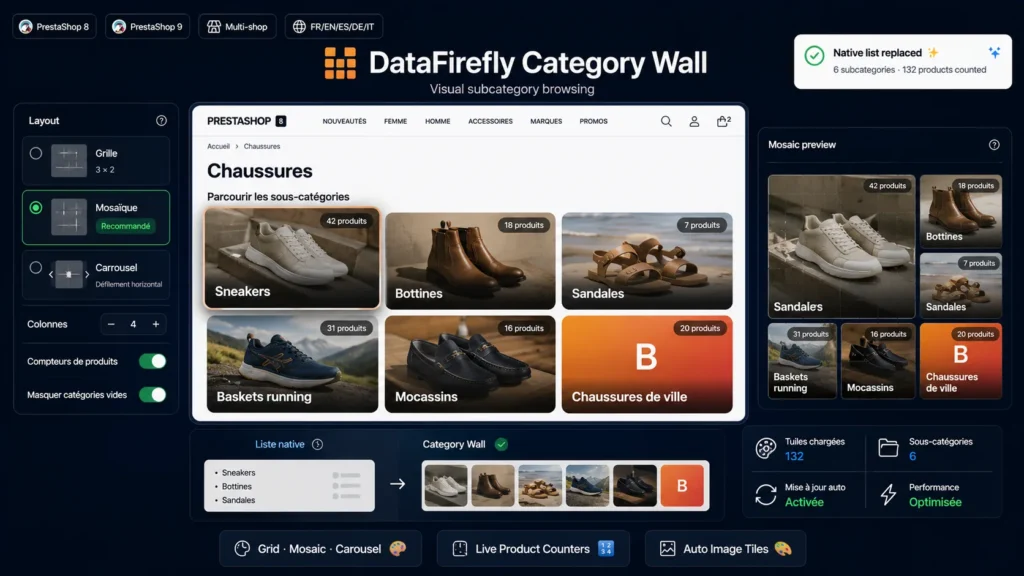Screen dimensions: 1024x576
Task: Open the user account icon
Action: coord(694,121)
